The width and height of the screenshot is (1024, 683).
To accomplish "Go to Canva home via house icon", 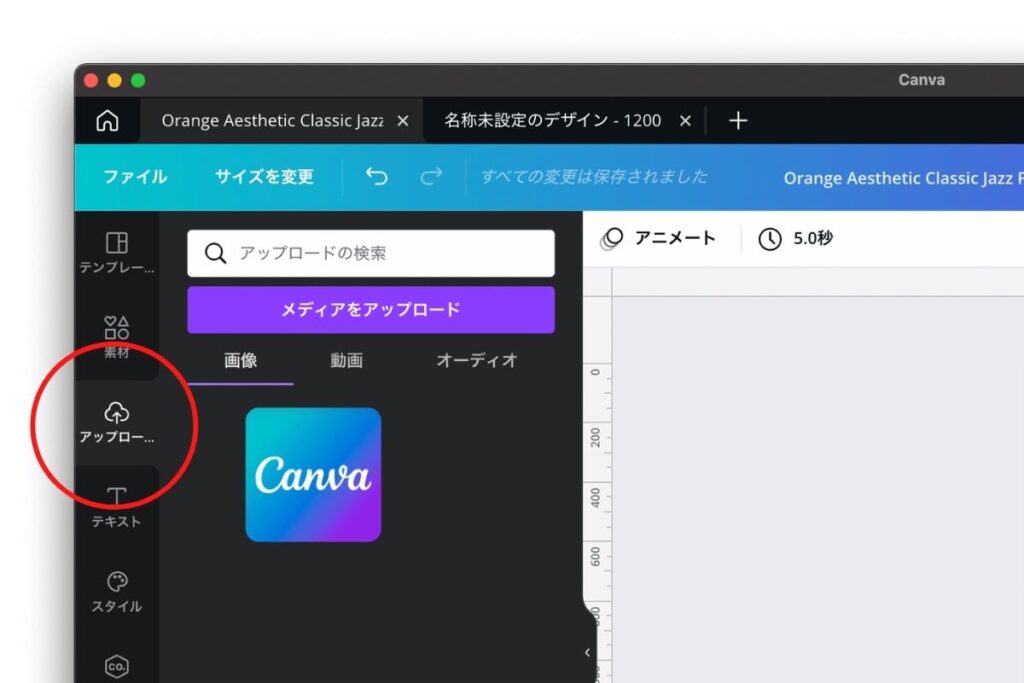I will pyautogui.click(x=108, y=121).
